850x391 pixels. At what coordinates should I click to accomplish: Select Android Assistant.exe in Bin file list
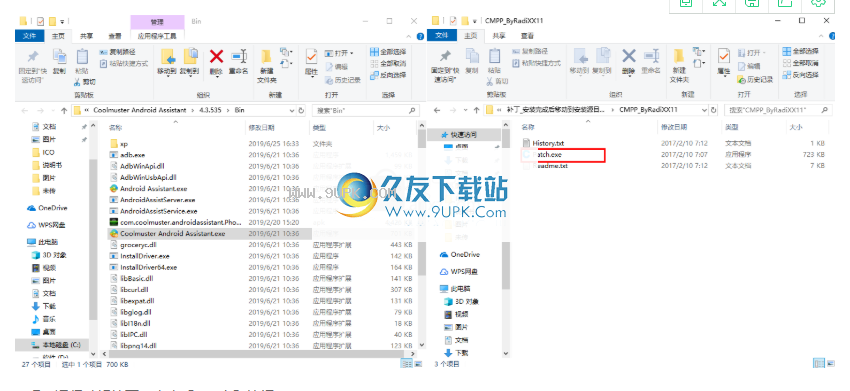pos(153,189)
